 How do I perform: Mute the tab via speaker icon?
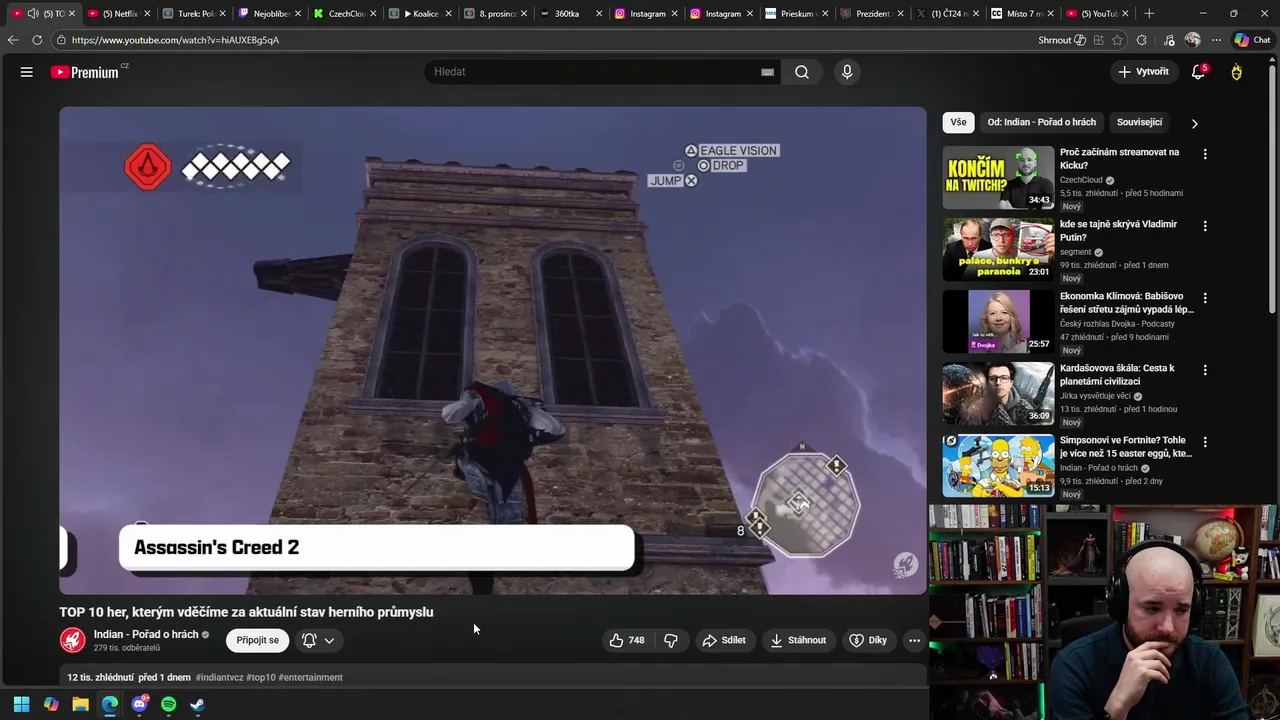[33, 13]
